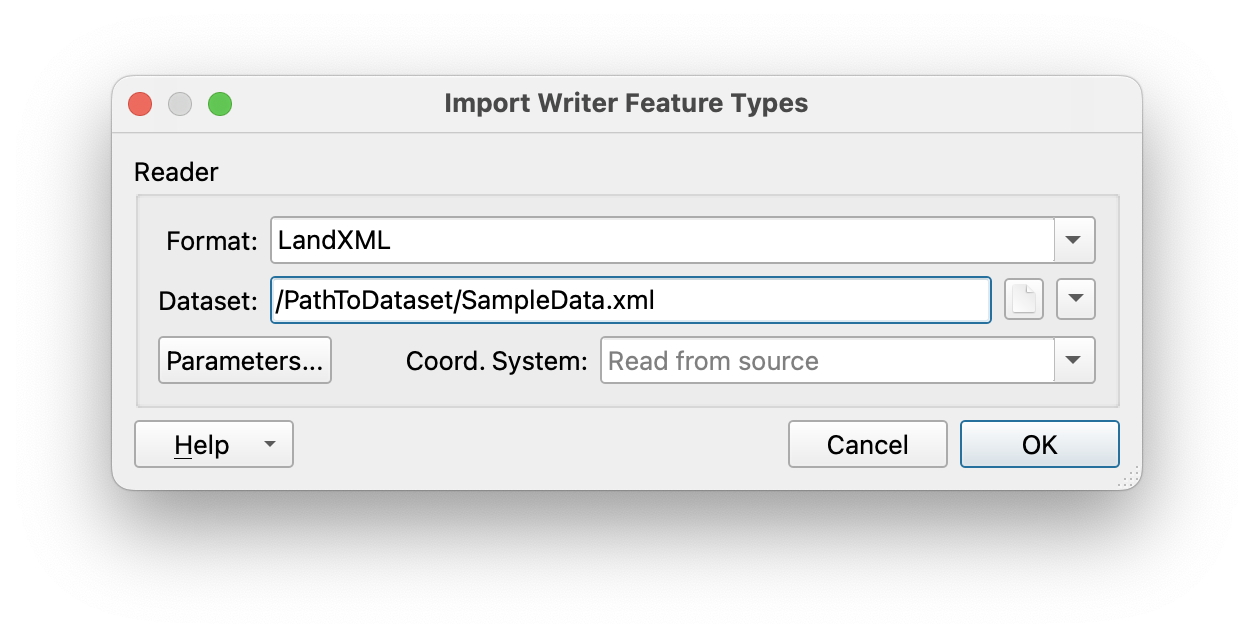Screen dimensions: 1254x638
Task: Expand the Coord. System dropdown arrow
Action: (x=1075, y=360)
